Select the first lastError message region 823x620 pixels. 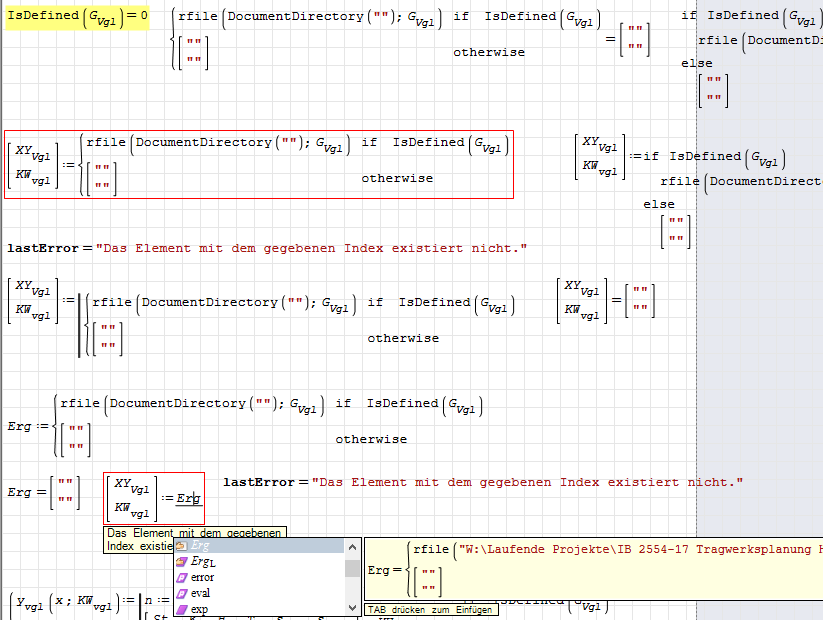(x=266, y=248)
